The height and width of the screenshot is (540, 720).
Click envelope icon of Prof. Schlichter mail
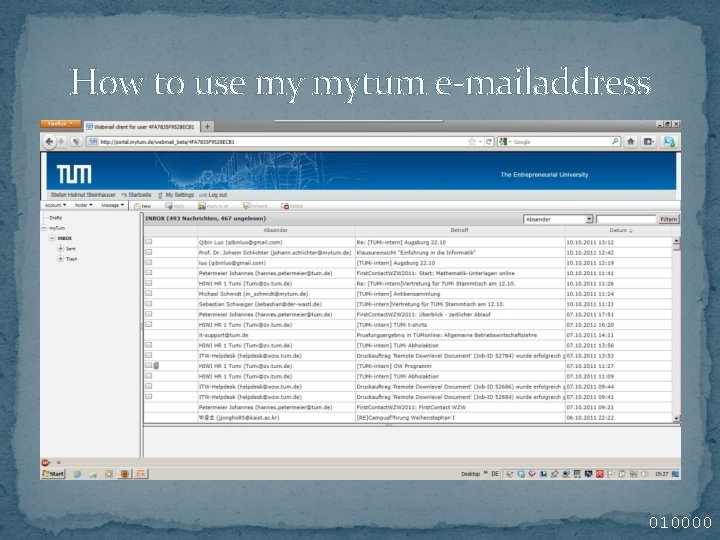(149, 252)
